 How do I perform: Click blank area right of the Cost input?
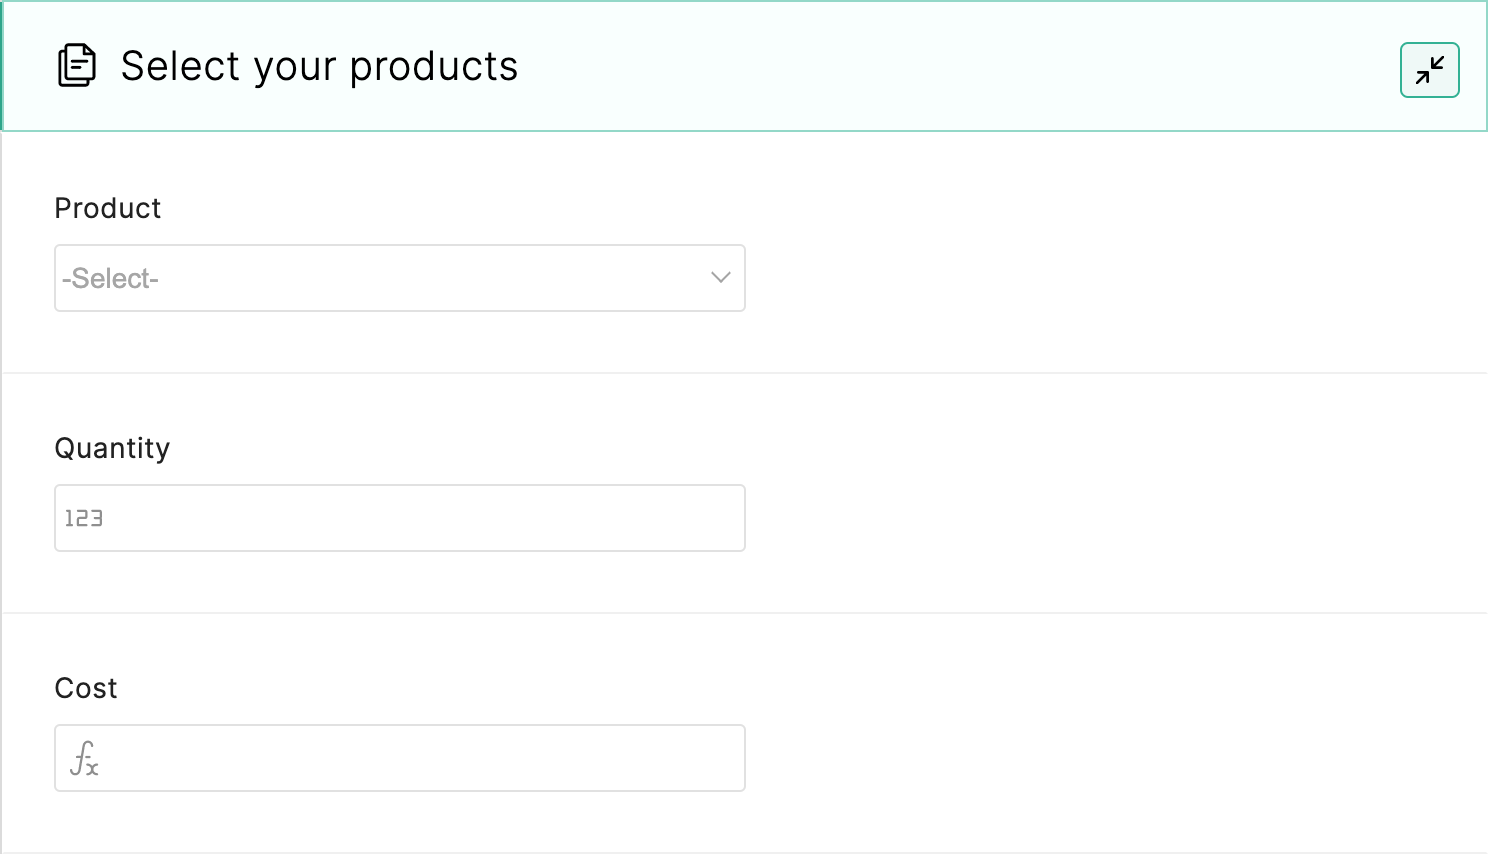coord(1100,758)
